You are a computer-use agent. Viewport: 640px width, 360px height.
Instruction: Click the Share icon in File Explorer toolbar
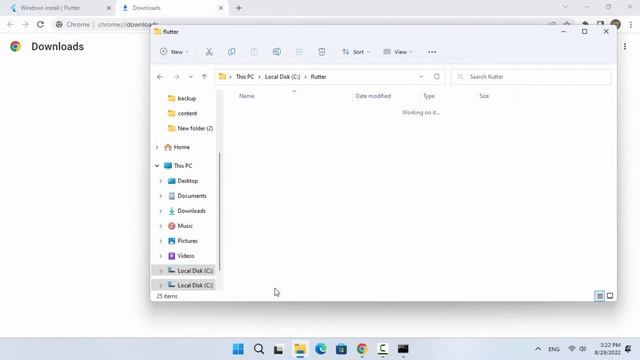coord(299,52)
